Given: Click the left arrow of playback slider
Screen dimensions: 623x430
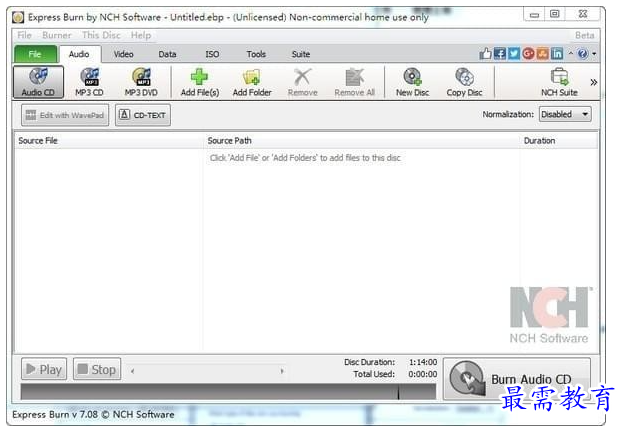Looking at the screenshot, I should 132,371.
